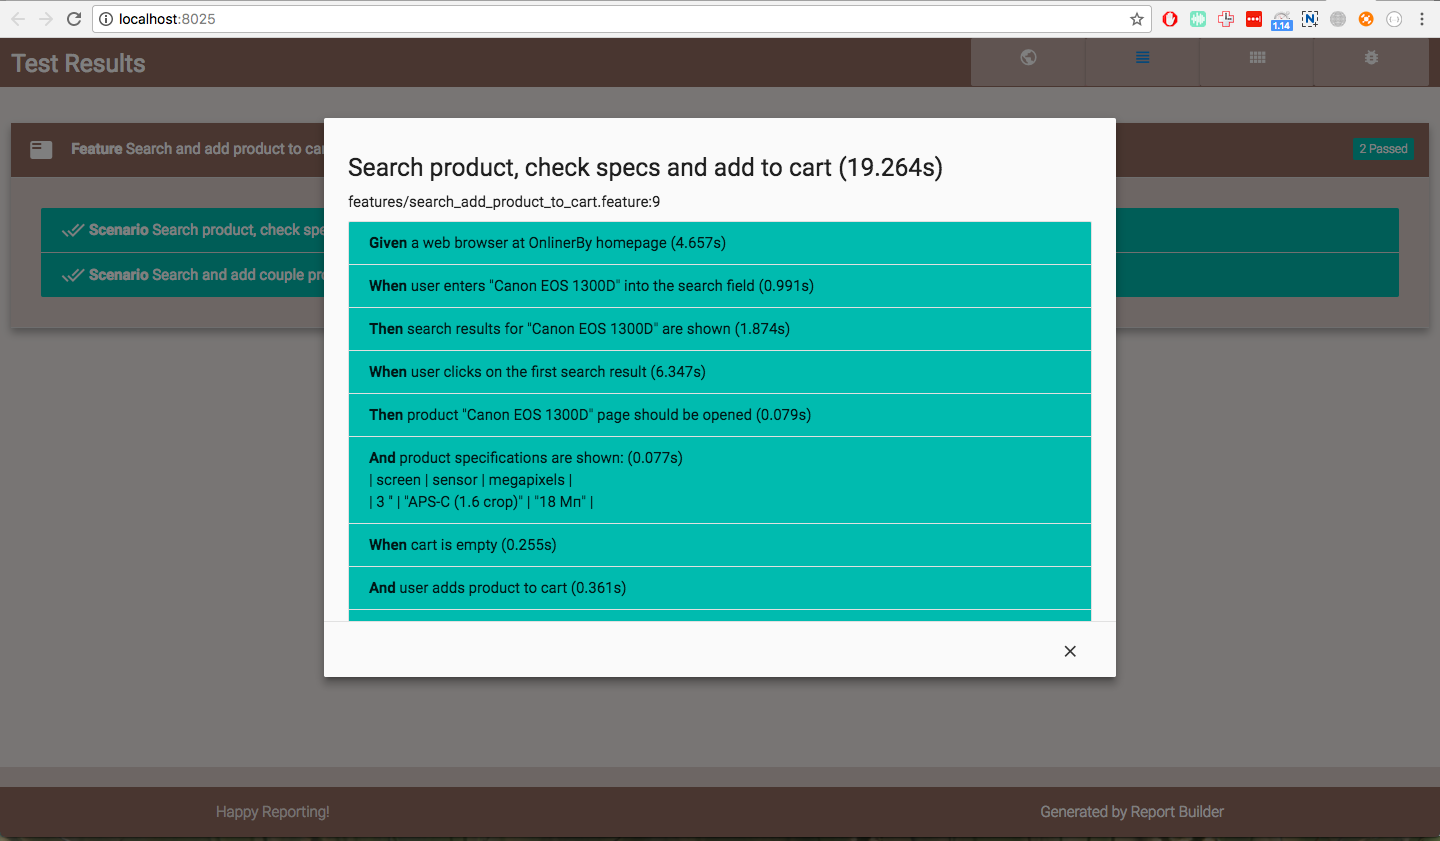
Task: Click the feature card icon beside Feature Search
Action: (x=41, y=150)
